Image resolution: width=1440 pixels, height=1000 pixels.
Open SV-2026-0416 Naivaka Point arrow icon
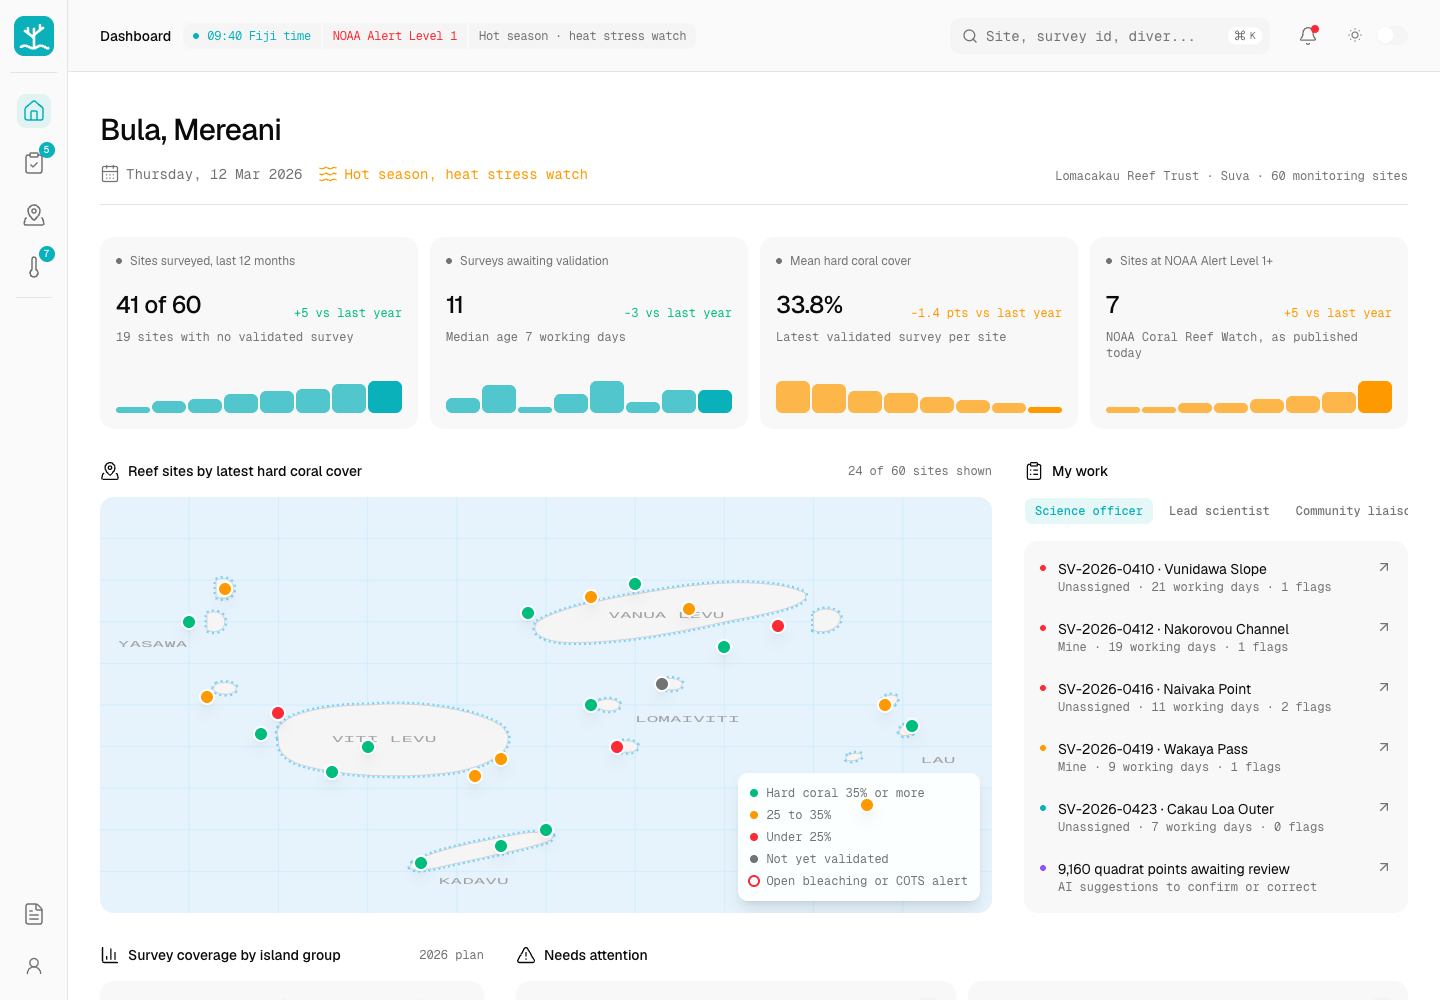1384,687
